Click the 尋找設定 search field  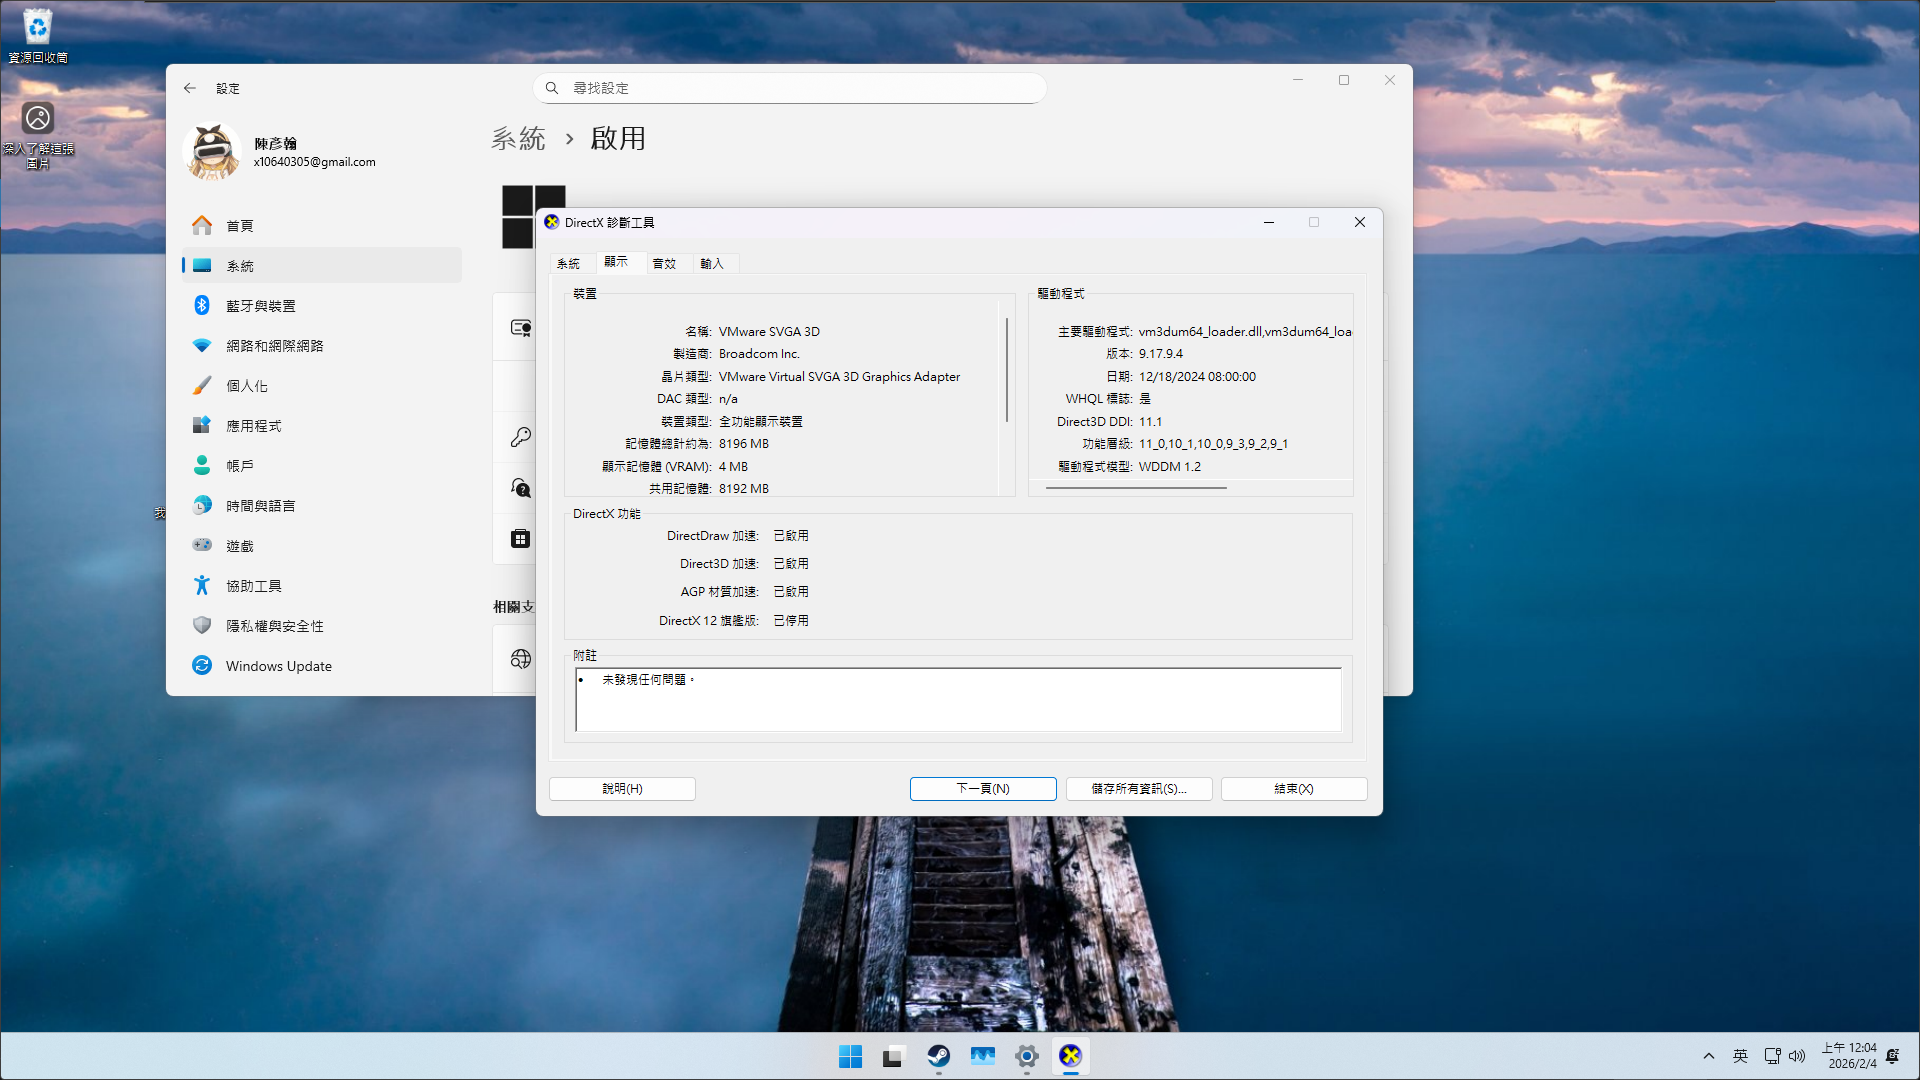click(790, 88)
